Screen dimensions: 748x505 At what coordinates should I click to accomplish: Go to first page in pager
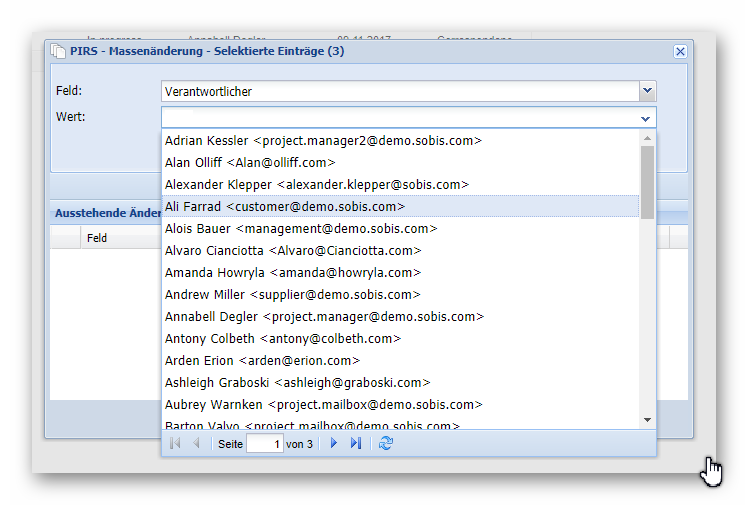176,443
